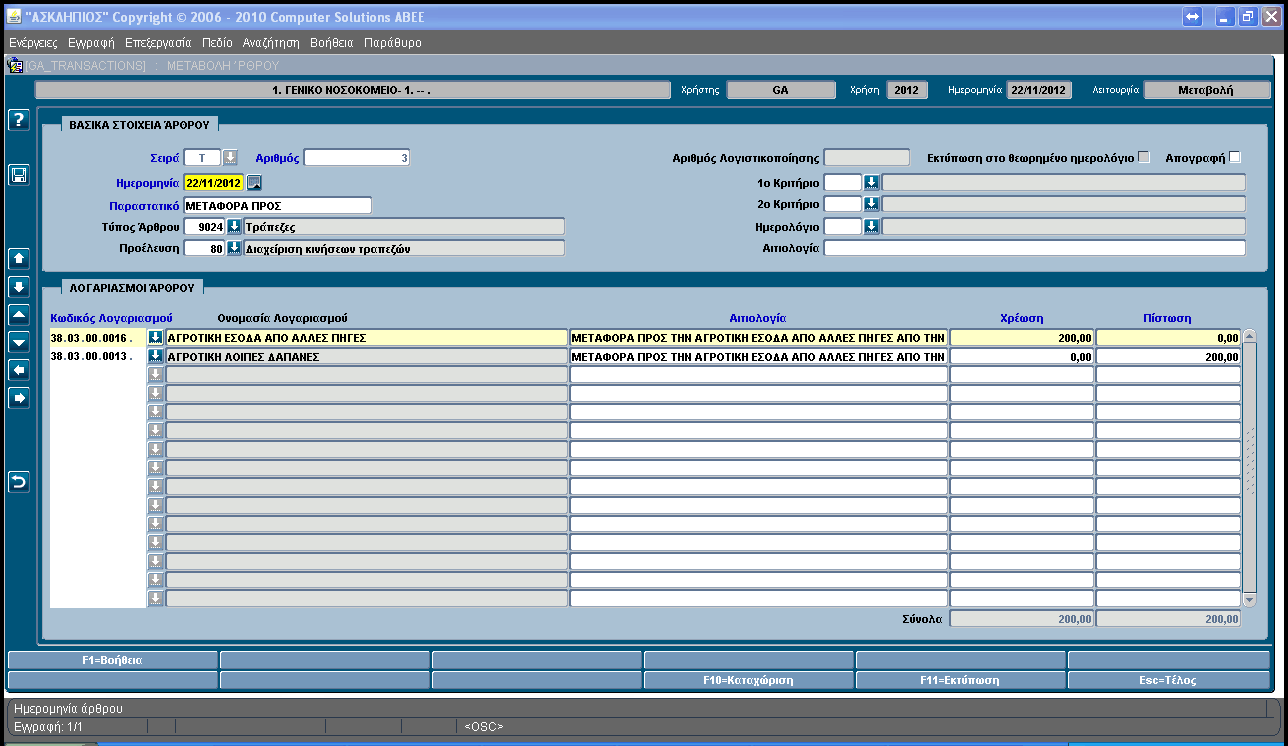This screenshot has width=1288, height=746.
Task: Click the GA_TRANSACTIONS form icon
Action: coord(15,65)
